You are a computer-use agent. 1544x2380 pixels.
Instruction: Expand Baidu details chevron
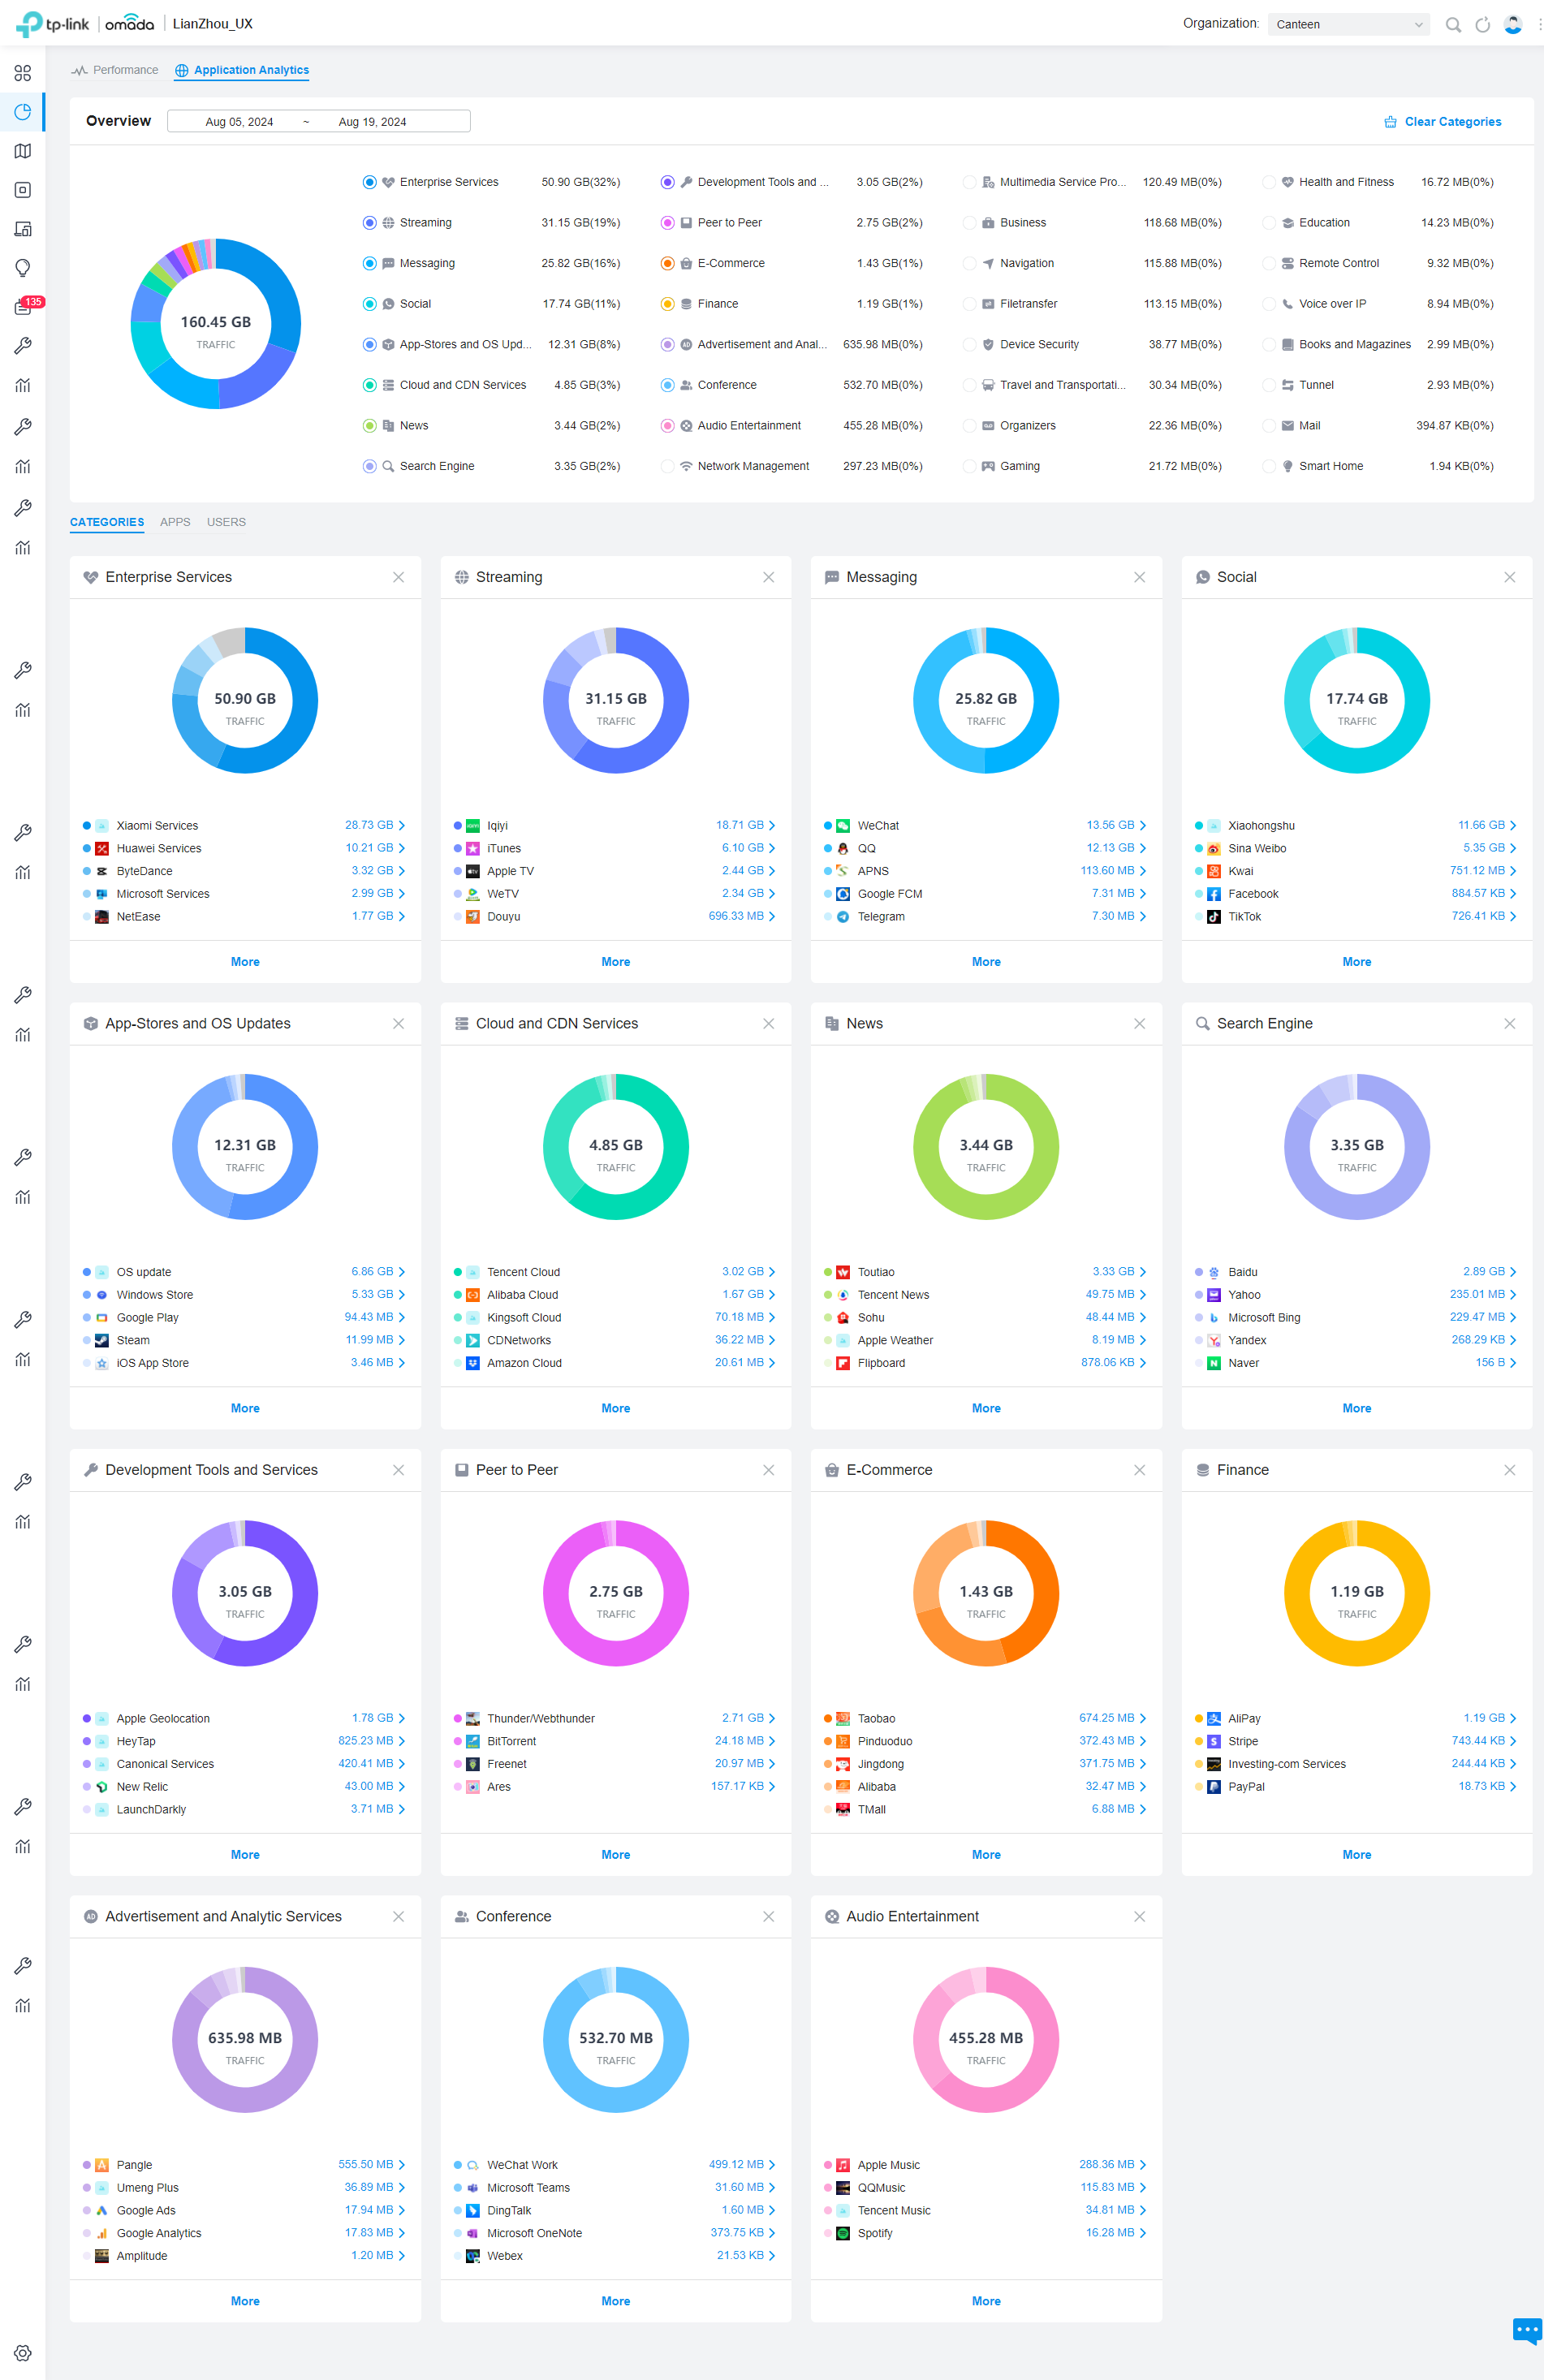pos(1513,1272)
